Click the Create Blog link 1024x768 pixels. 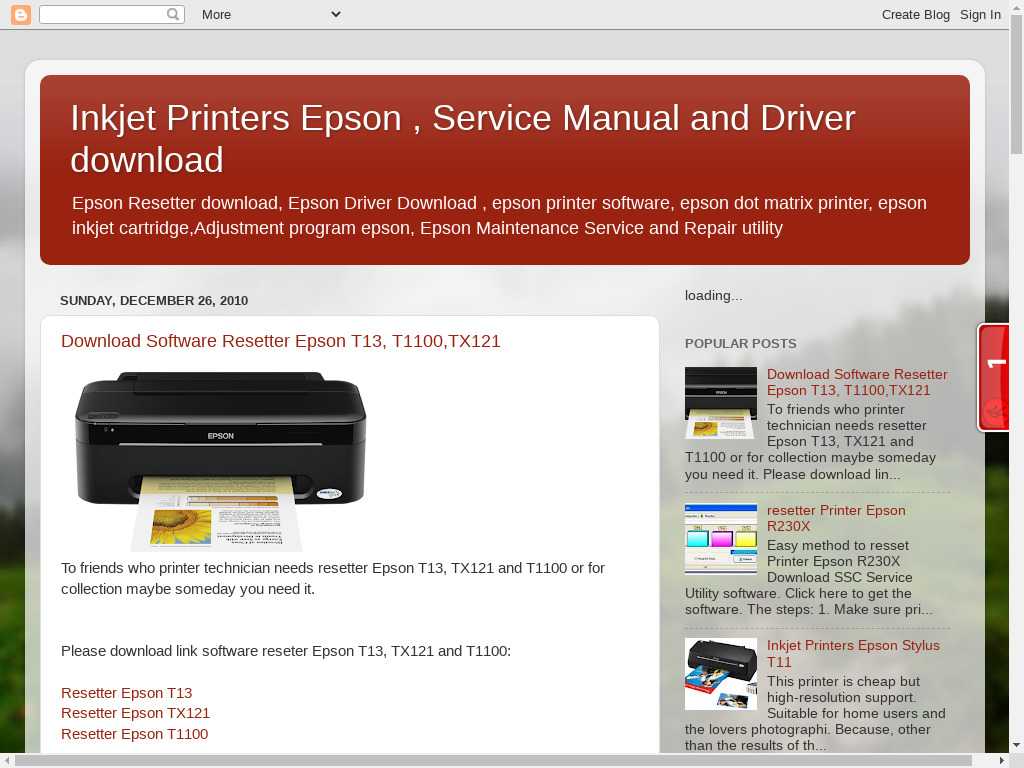tap(916, 14)
